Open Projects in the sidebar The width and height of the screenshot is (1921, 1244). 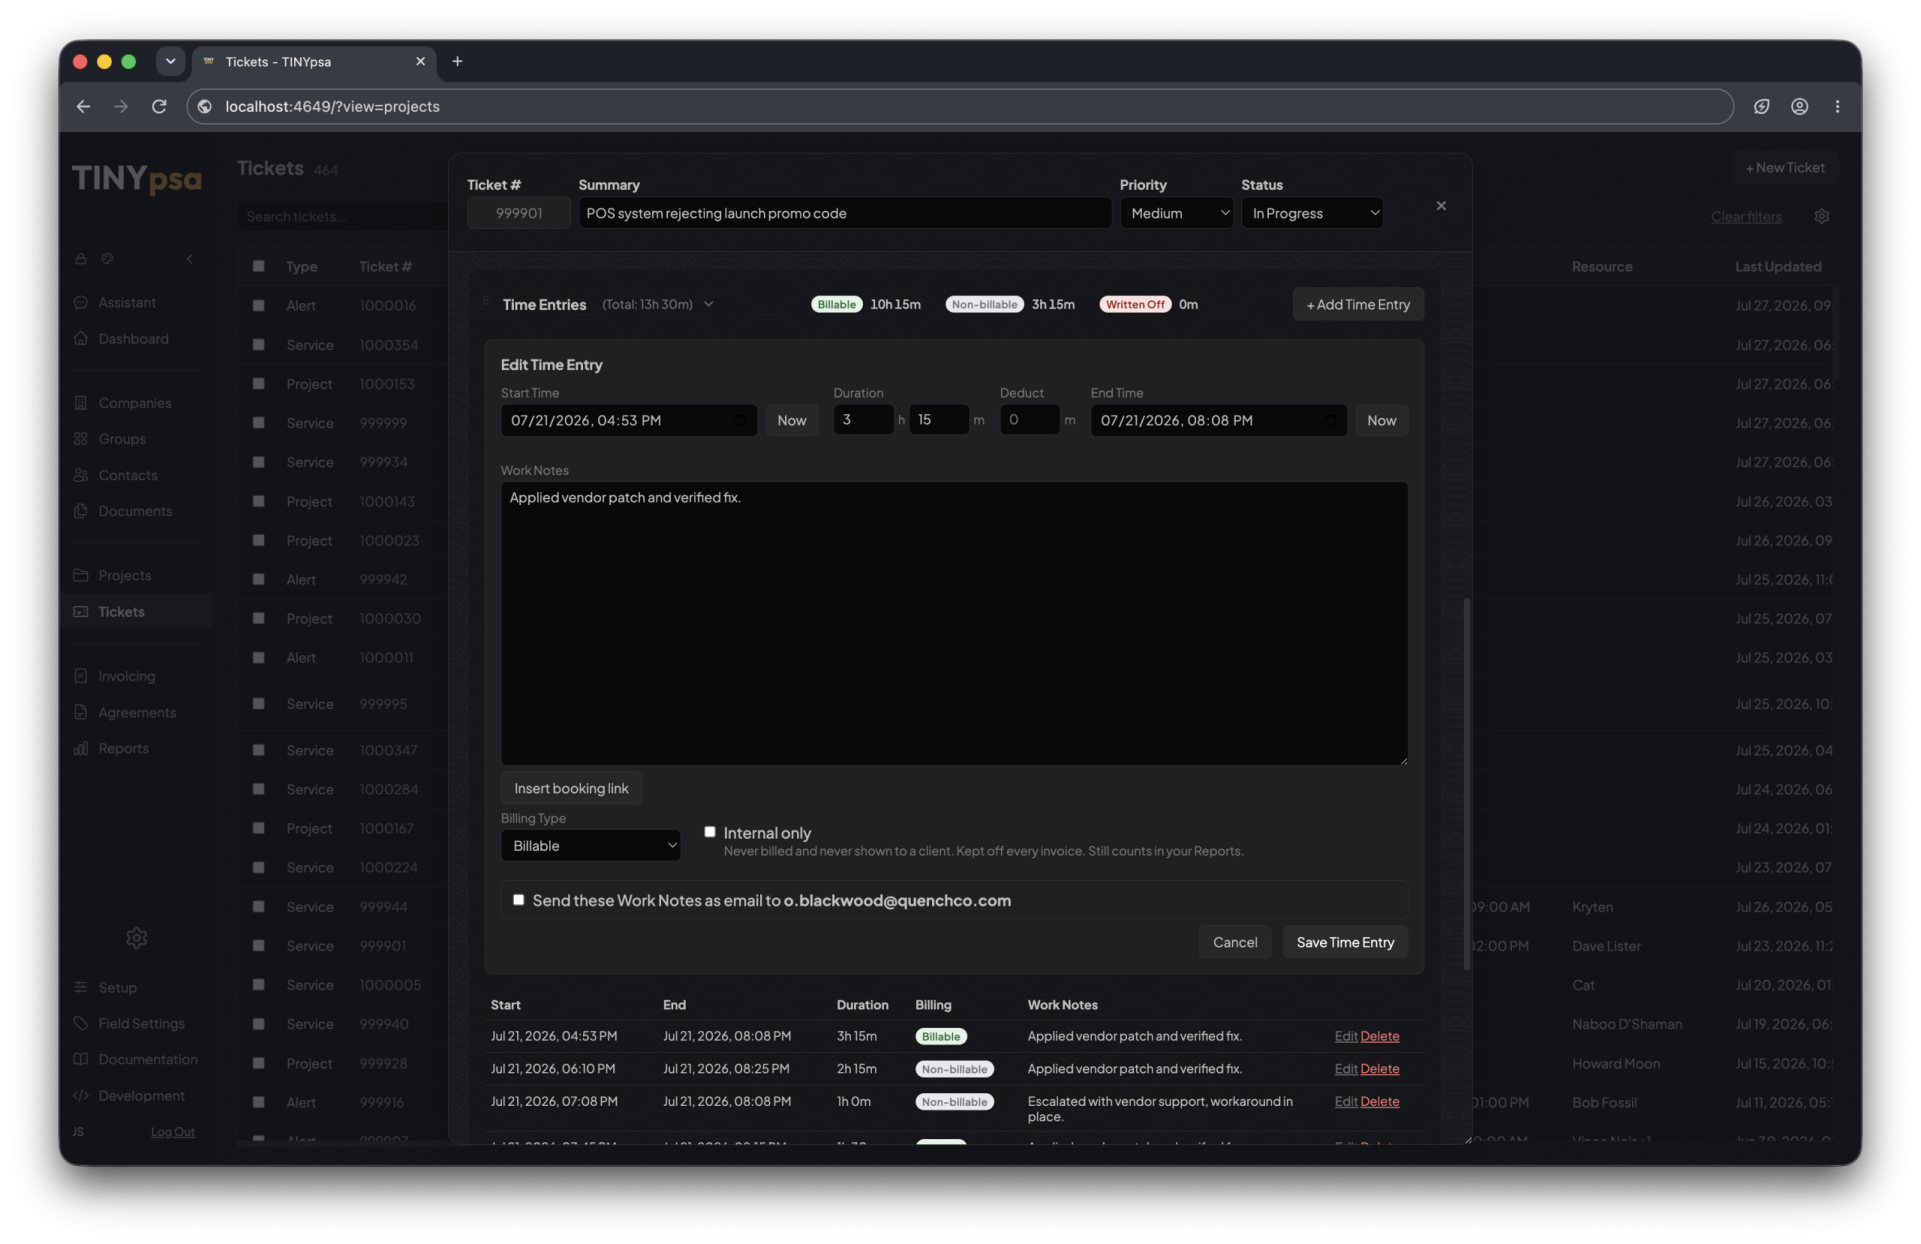pos(124,575)
